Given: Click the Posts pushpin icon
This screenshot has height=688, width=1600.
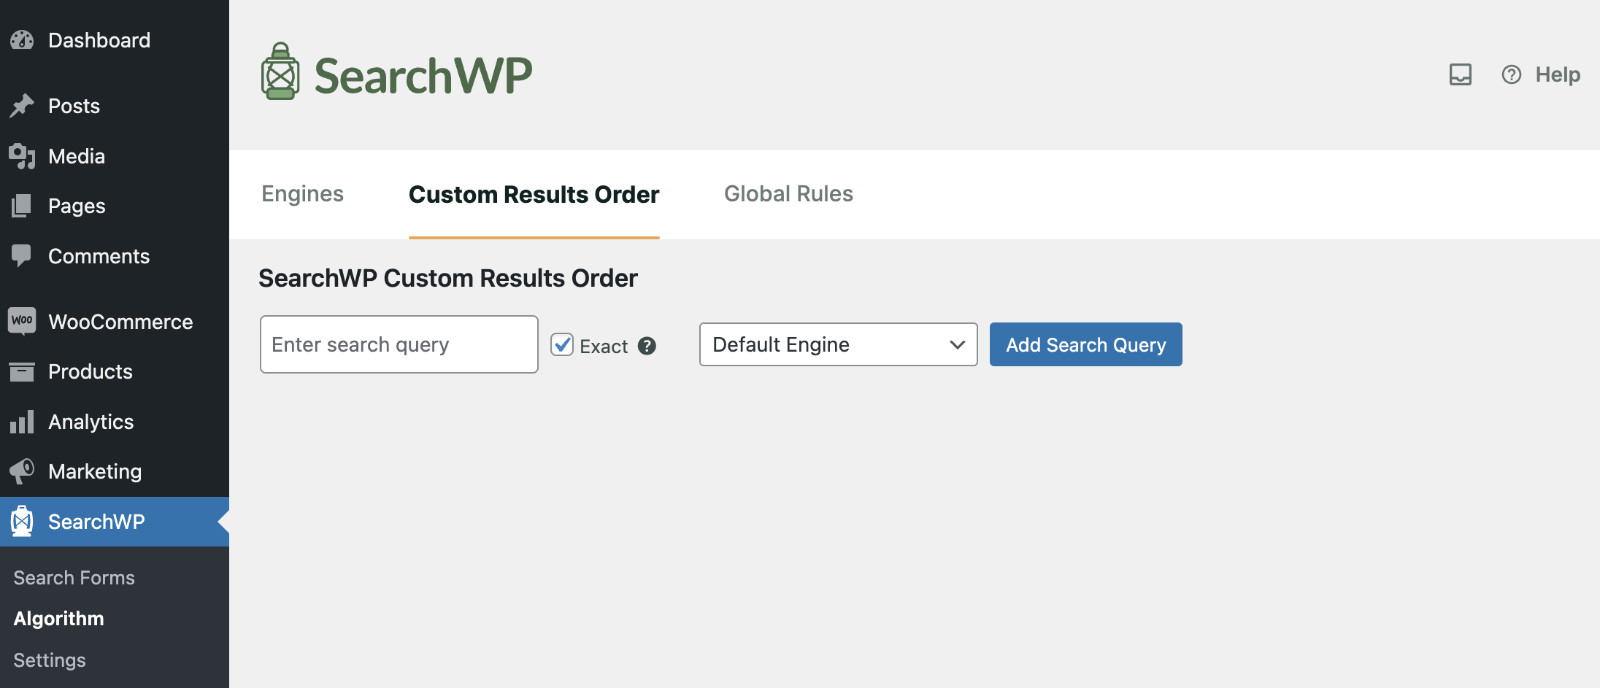Looking at the screenshot, I should [22, 106].
